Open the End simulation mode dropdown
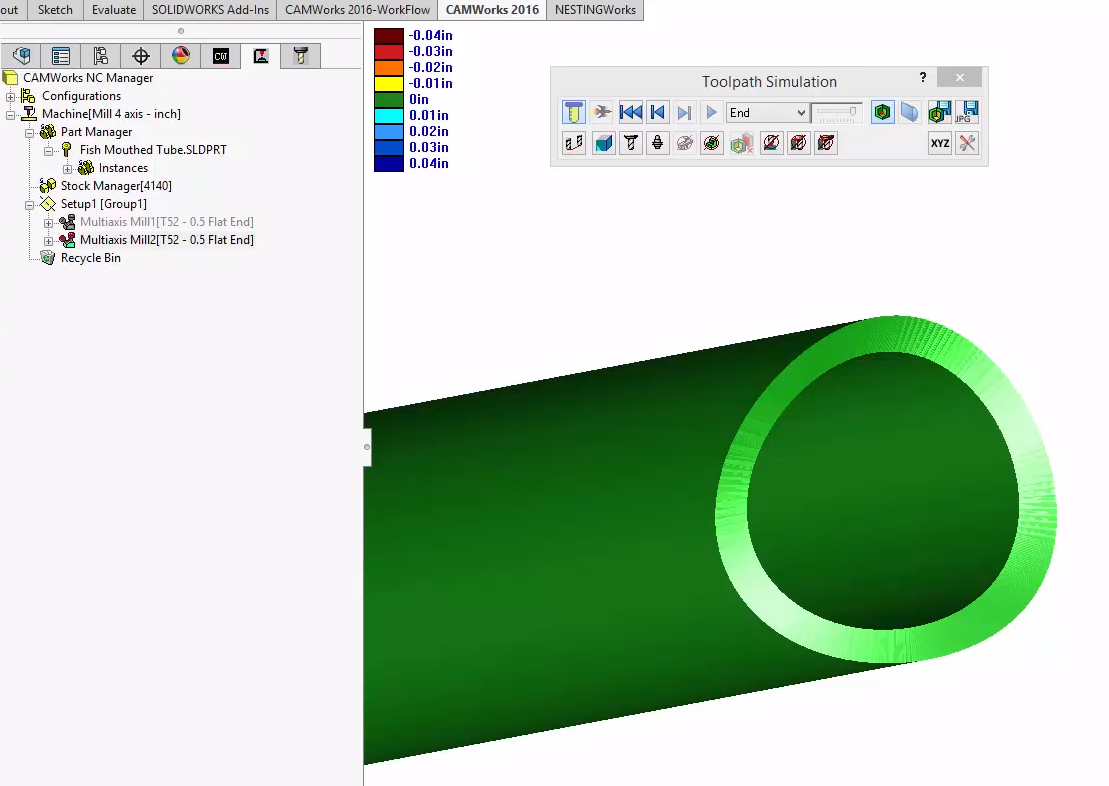Image resolution: width=1109 pixels, height=786 pixels. pos(767,112)
